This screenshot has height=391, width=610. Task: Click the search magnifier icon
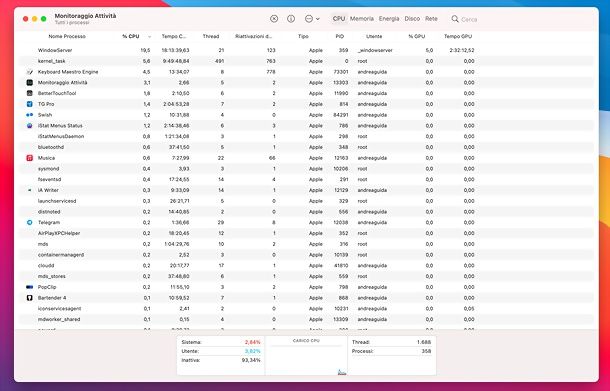(455, 19)
